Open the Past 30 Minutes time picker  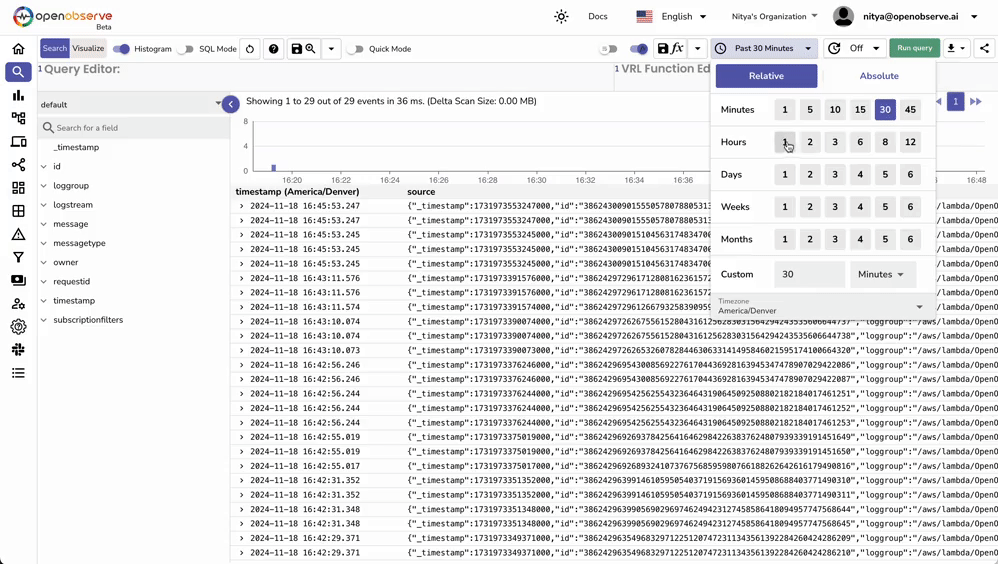click(764, 48)
